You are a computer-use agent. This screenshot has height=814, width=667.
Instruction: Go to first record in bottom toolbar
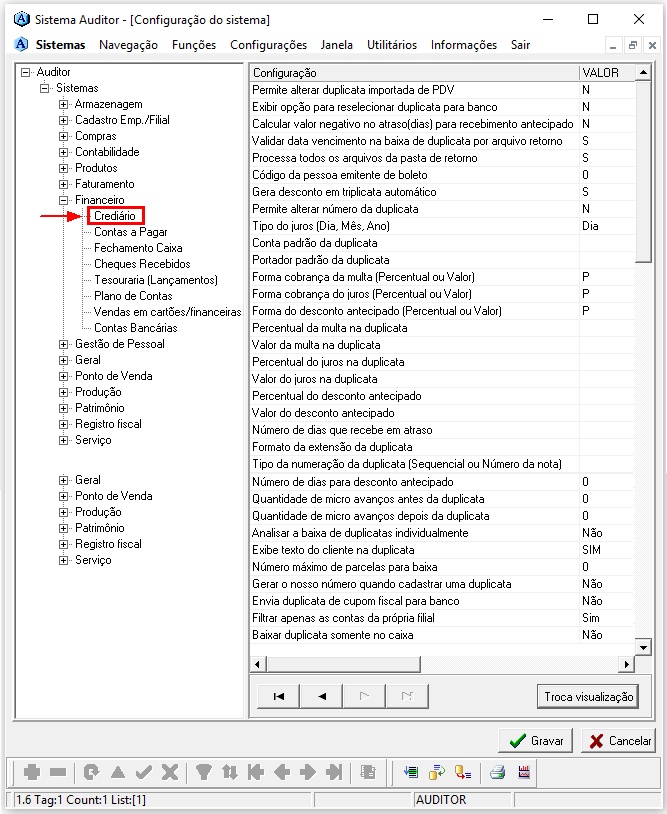coord(255,772)
